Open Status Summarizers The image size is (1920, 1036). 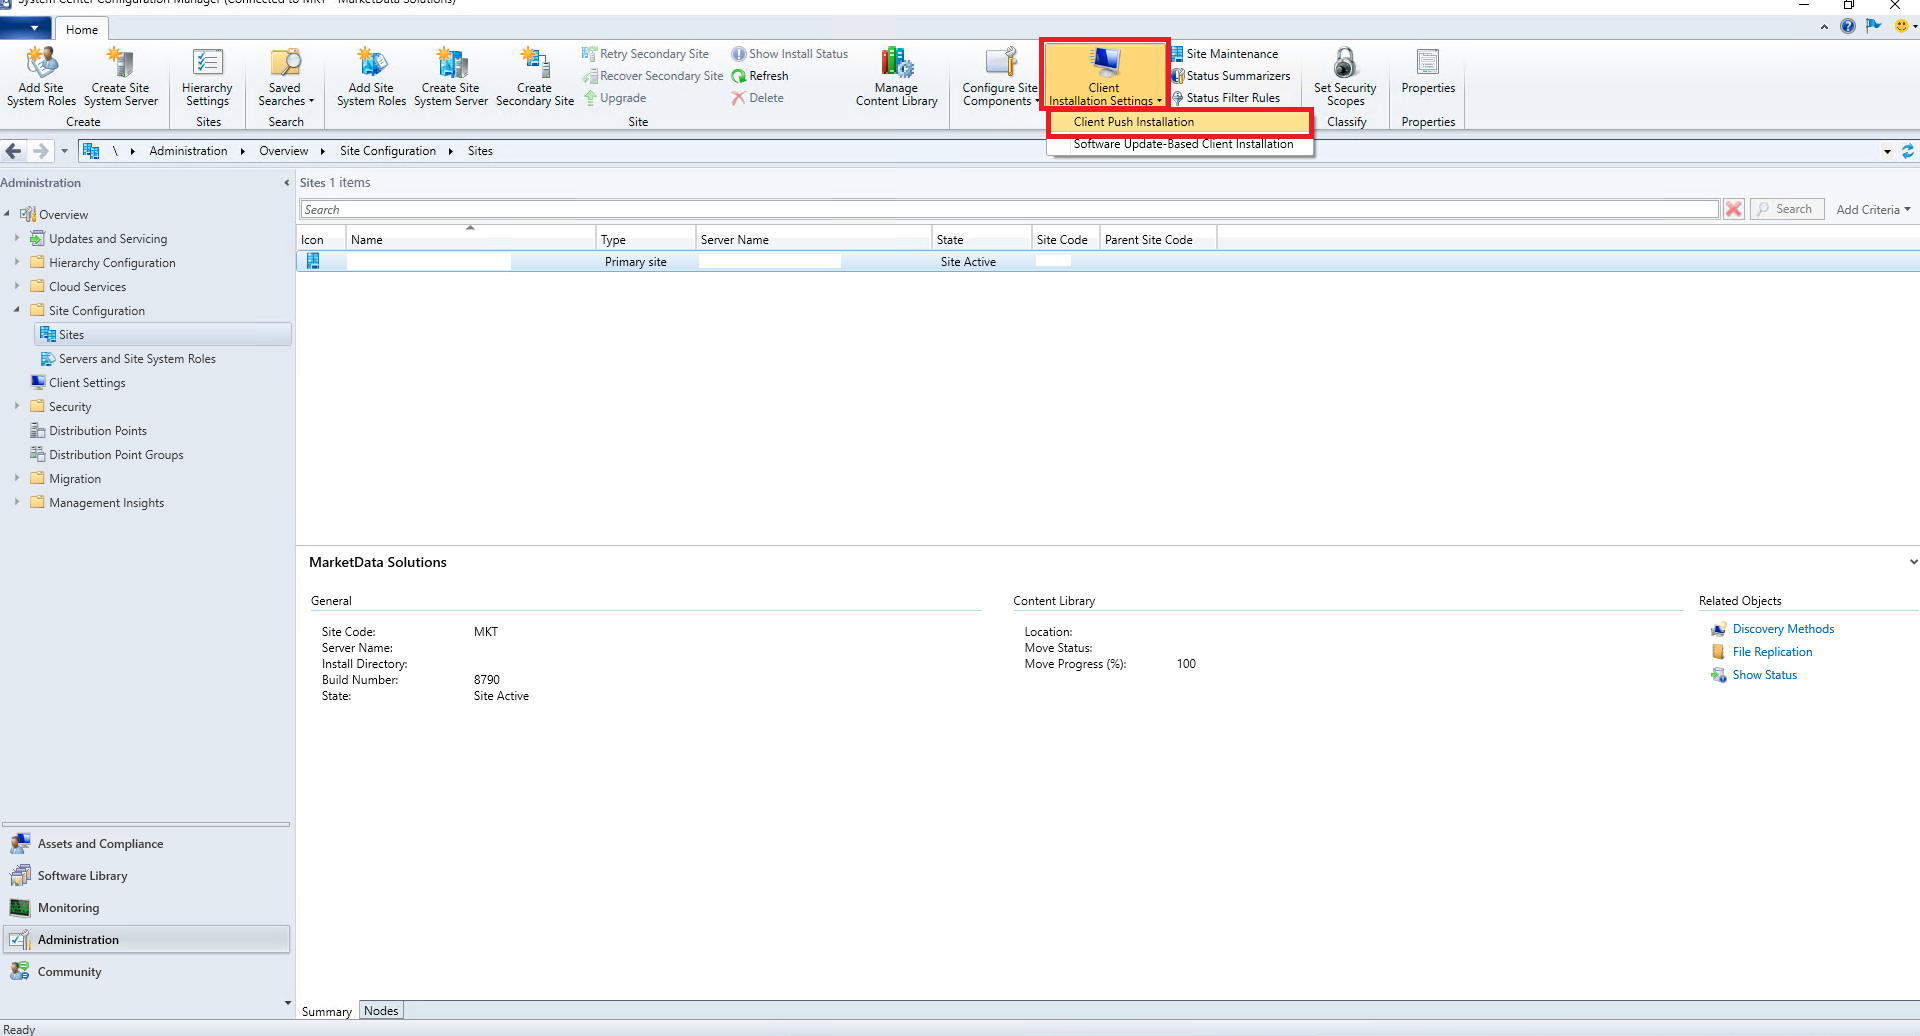click(x=1231, y=76)
